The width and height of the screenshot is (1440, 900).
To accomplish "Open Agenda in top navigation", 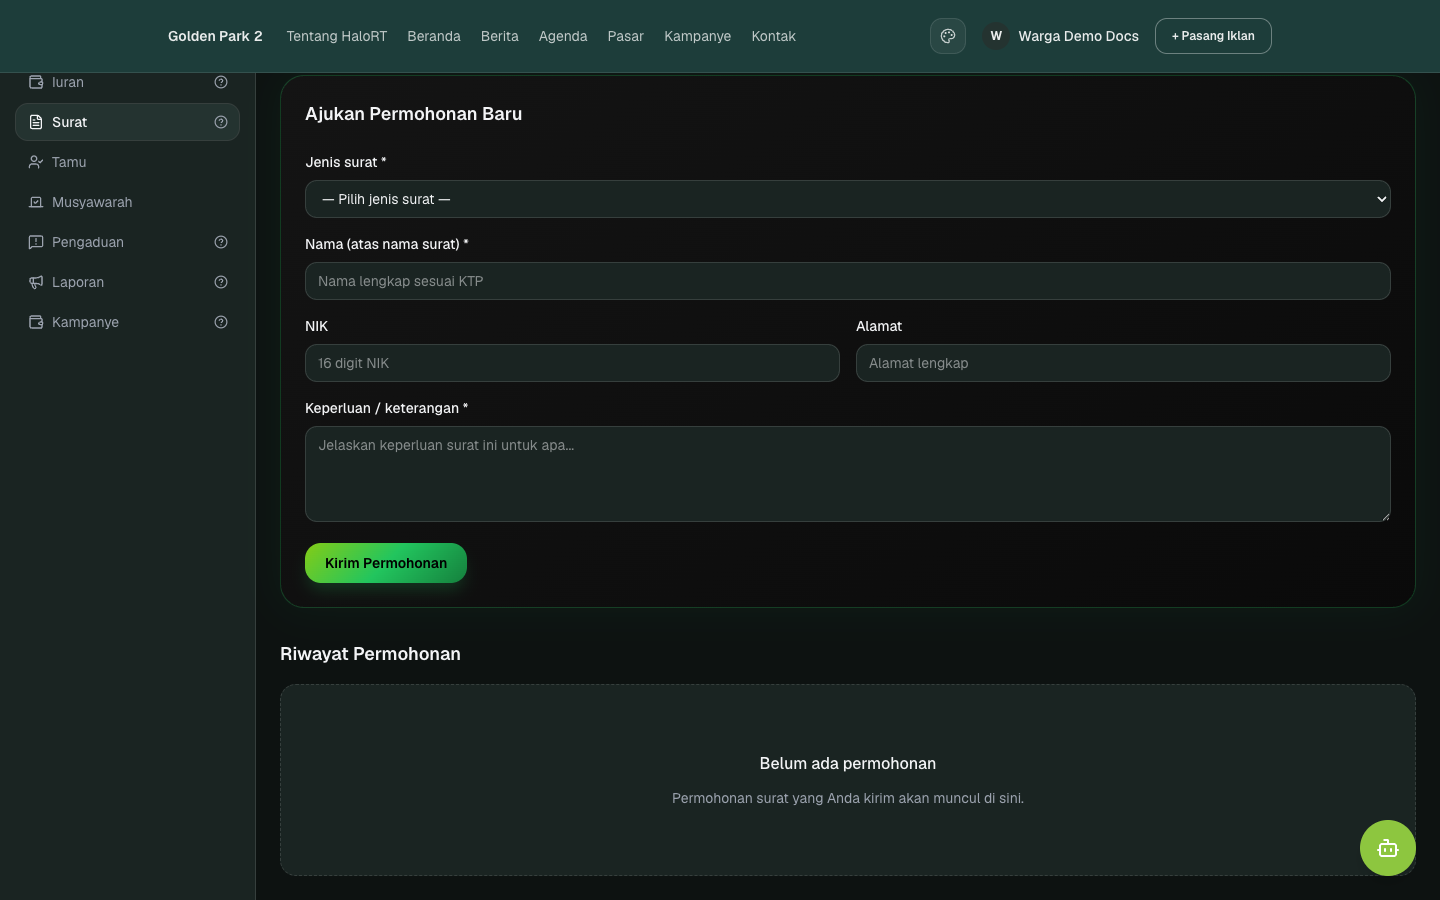I will pyautogui.click(x=563, y=36).
